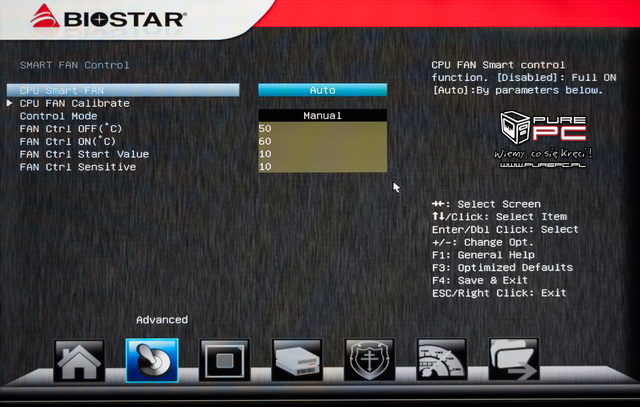Select the FAN Ctrl Start Value setting
The image size is (640, 407).
[84, 154]
